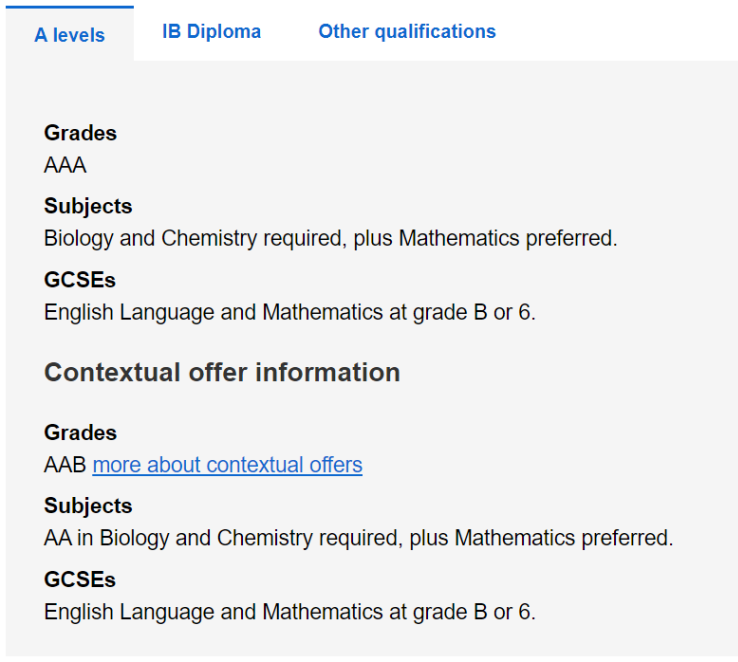Switch to the A levels tab

tap(69, 35)
